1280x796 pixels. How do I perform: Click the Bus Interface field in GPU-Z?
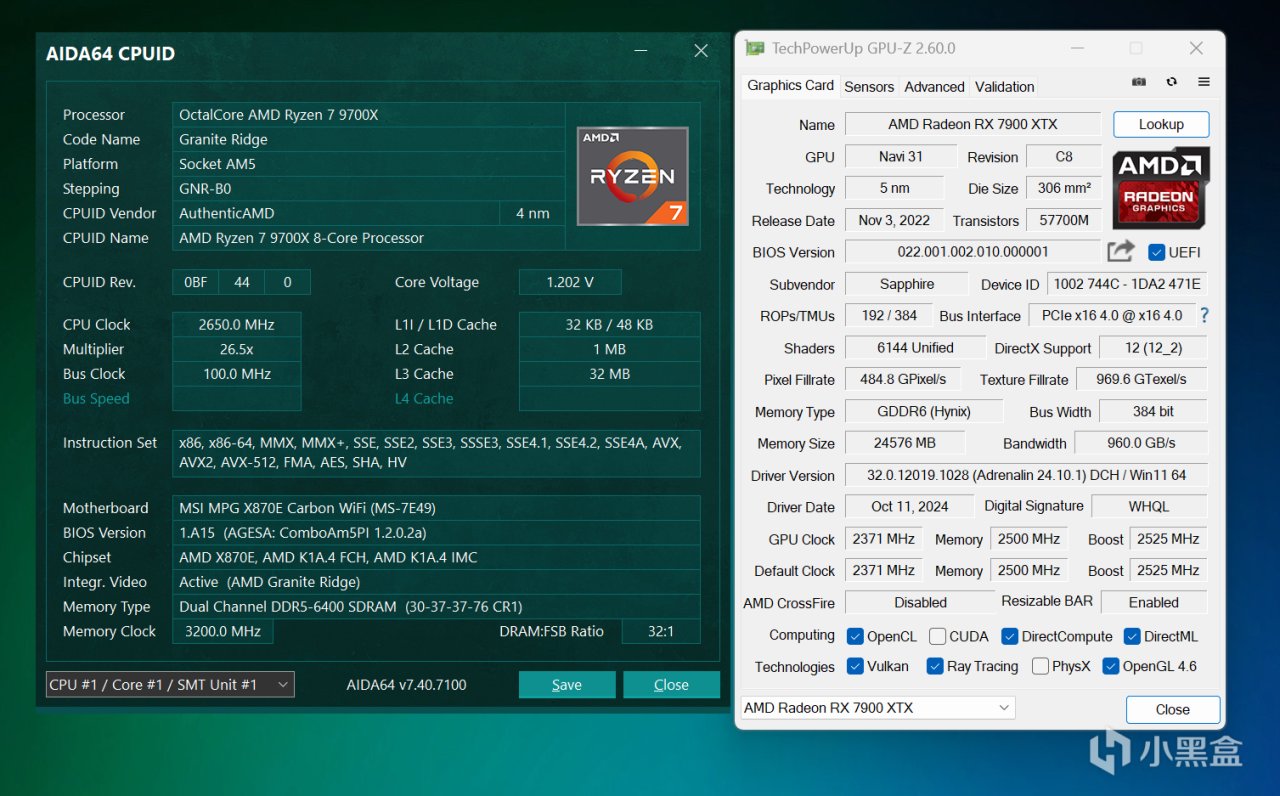[x=1111, y=315]
